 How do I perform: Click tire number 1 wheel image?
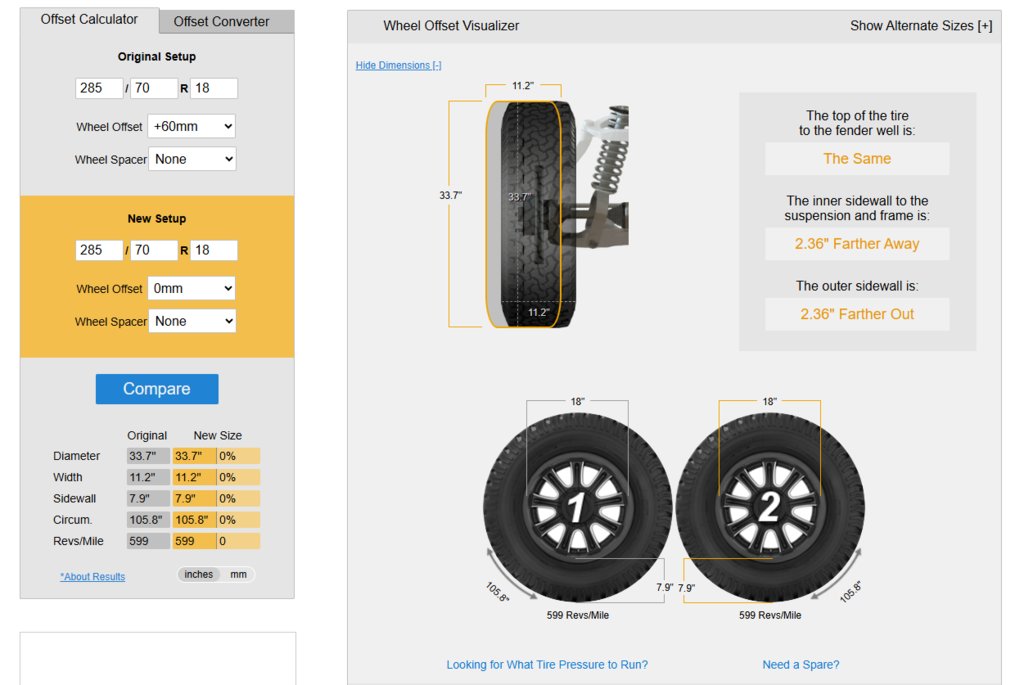(x=577, y=507)
